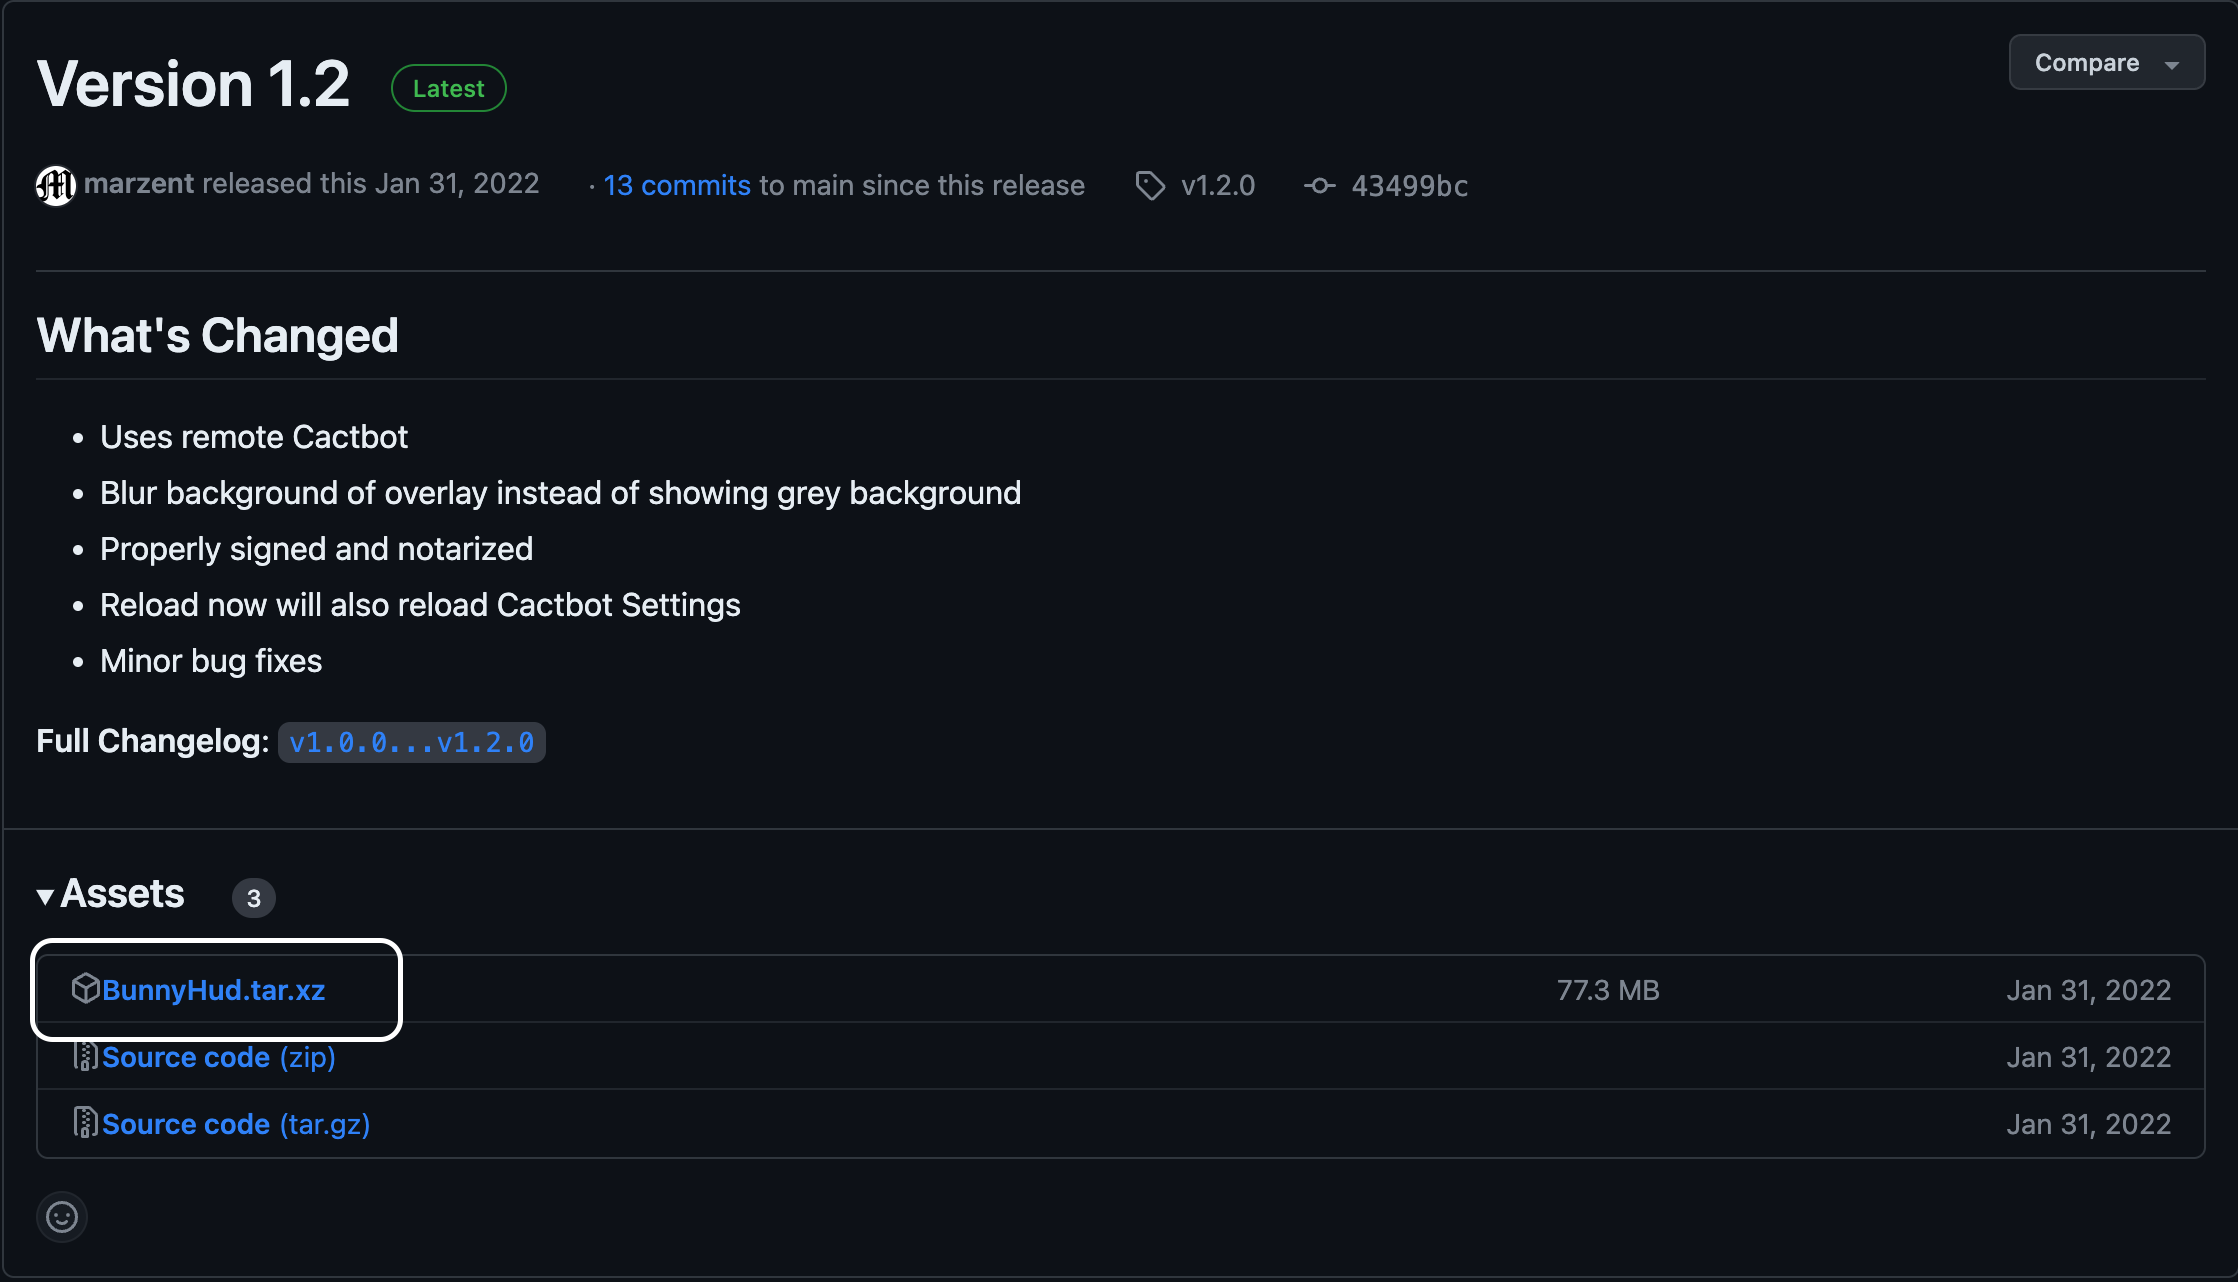Click the zip file icon for Source code

click(86, 1056)
